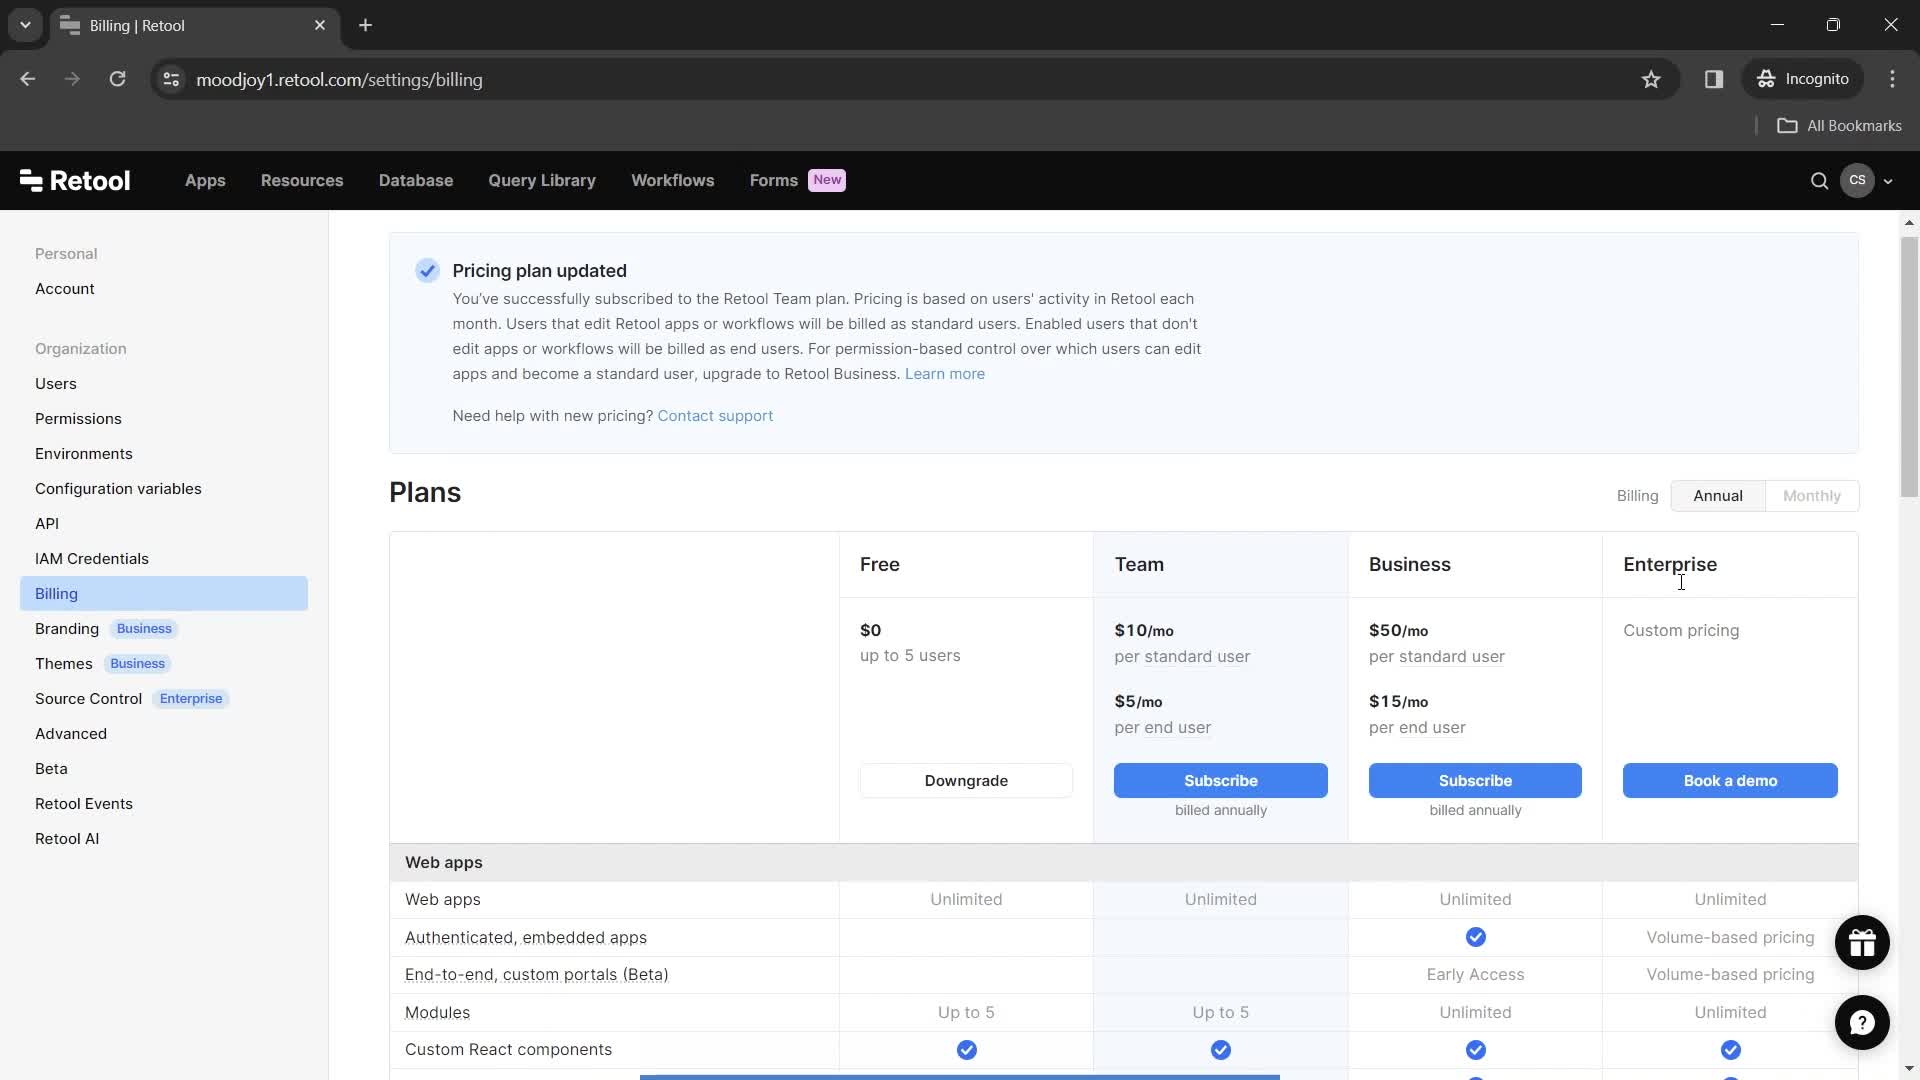1920x1080 pixels.
Task: Open IAM Credentials settings
Action: (x=92, y=559)
